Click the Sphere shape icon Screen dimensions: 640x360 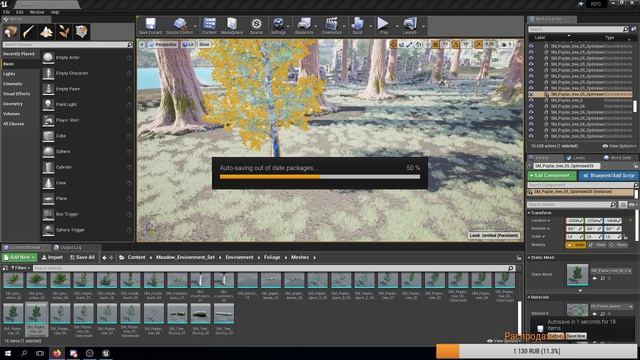[x=48, y=151]
